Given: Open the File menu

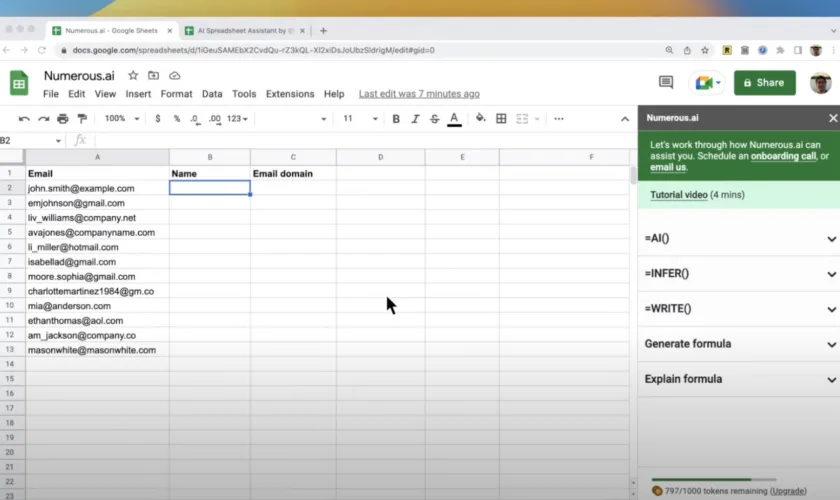Looking at the screenshot, I should coord(51,94).
